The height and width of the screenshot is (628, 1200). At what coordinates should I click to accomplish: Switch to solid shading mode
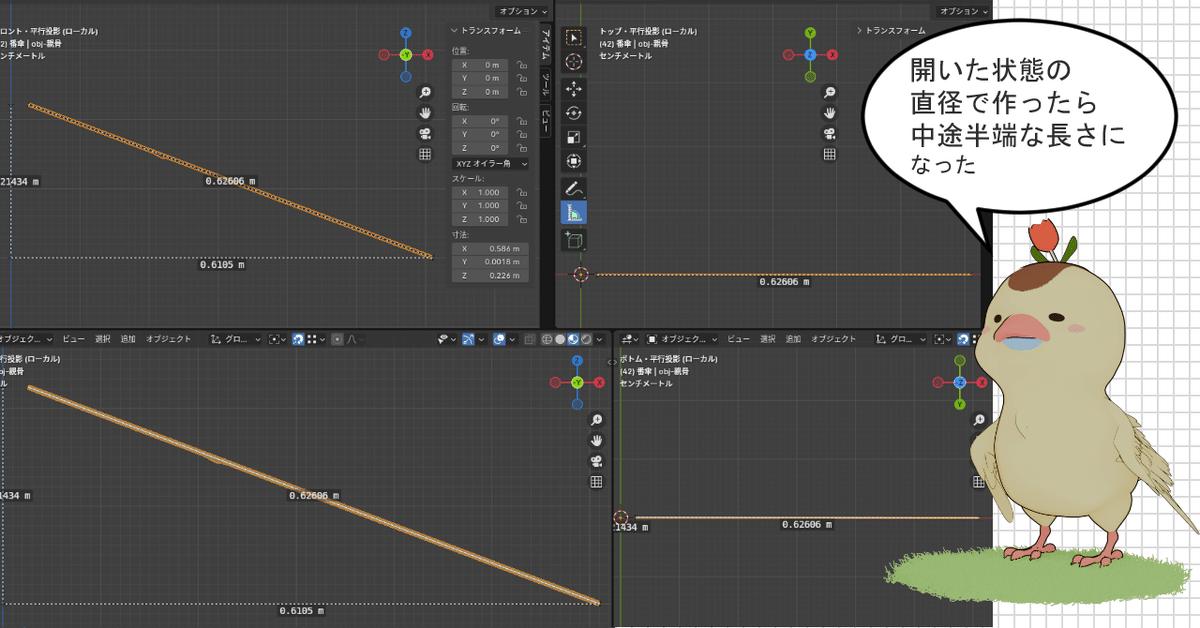pos(561,339)
